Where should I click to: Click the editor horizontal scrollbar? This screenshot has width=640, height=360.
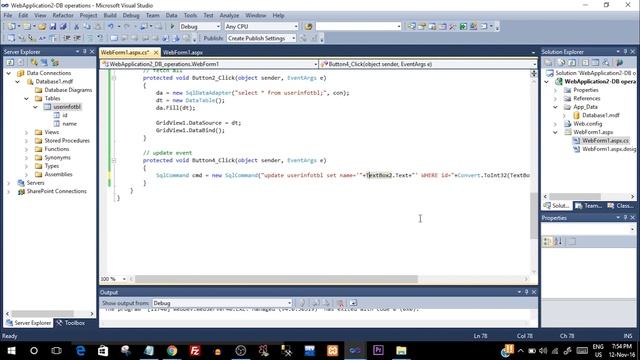pyautogui.click(x=276, y=279)
